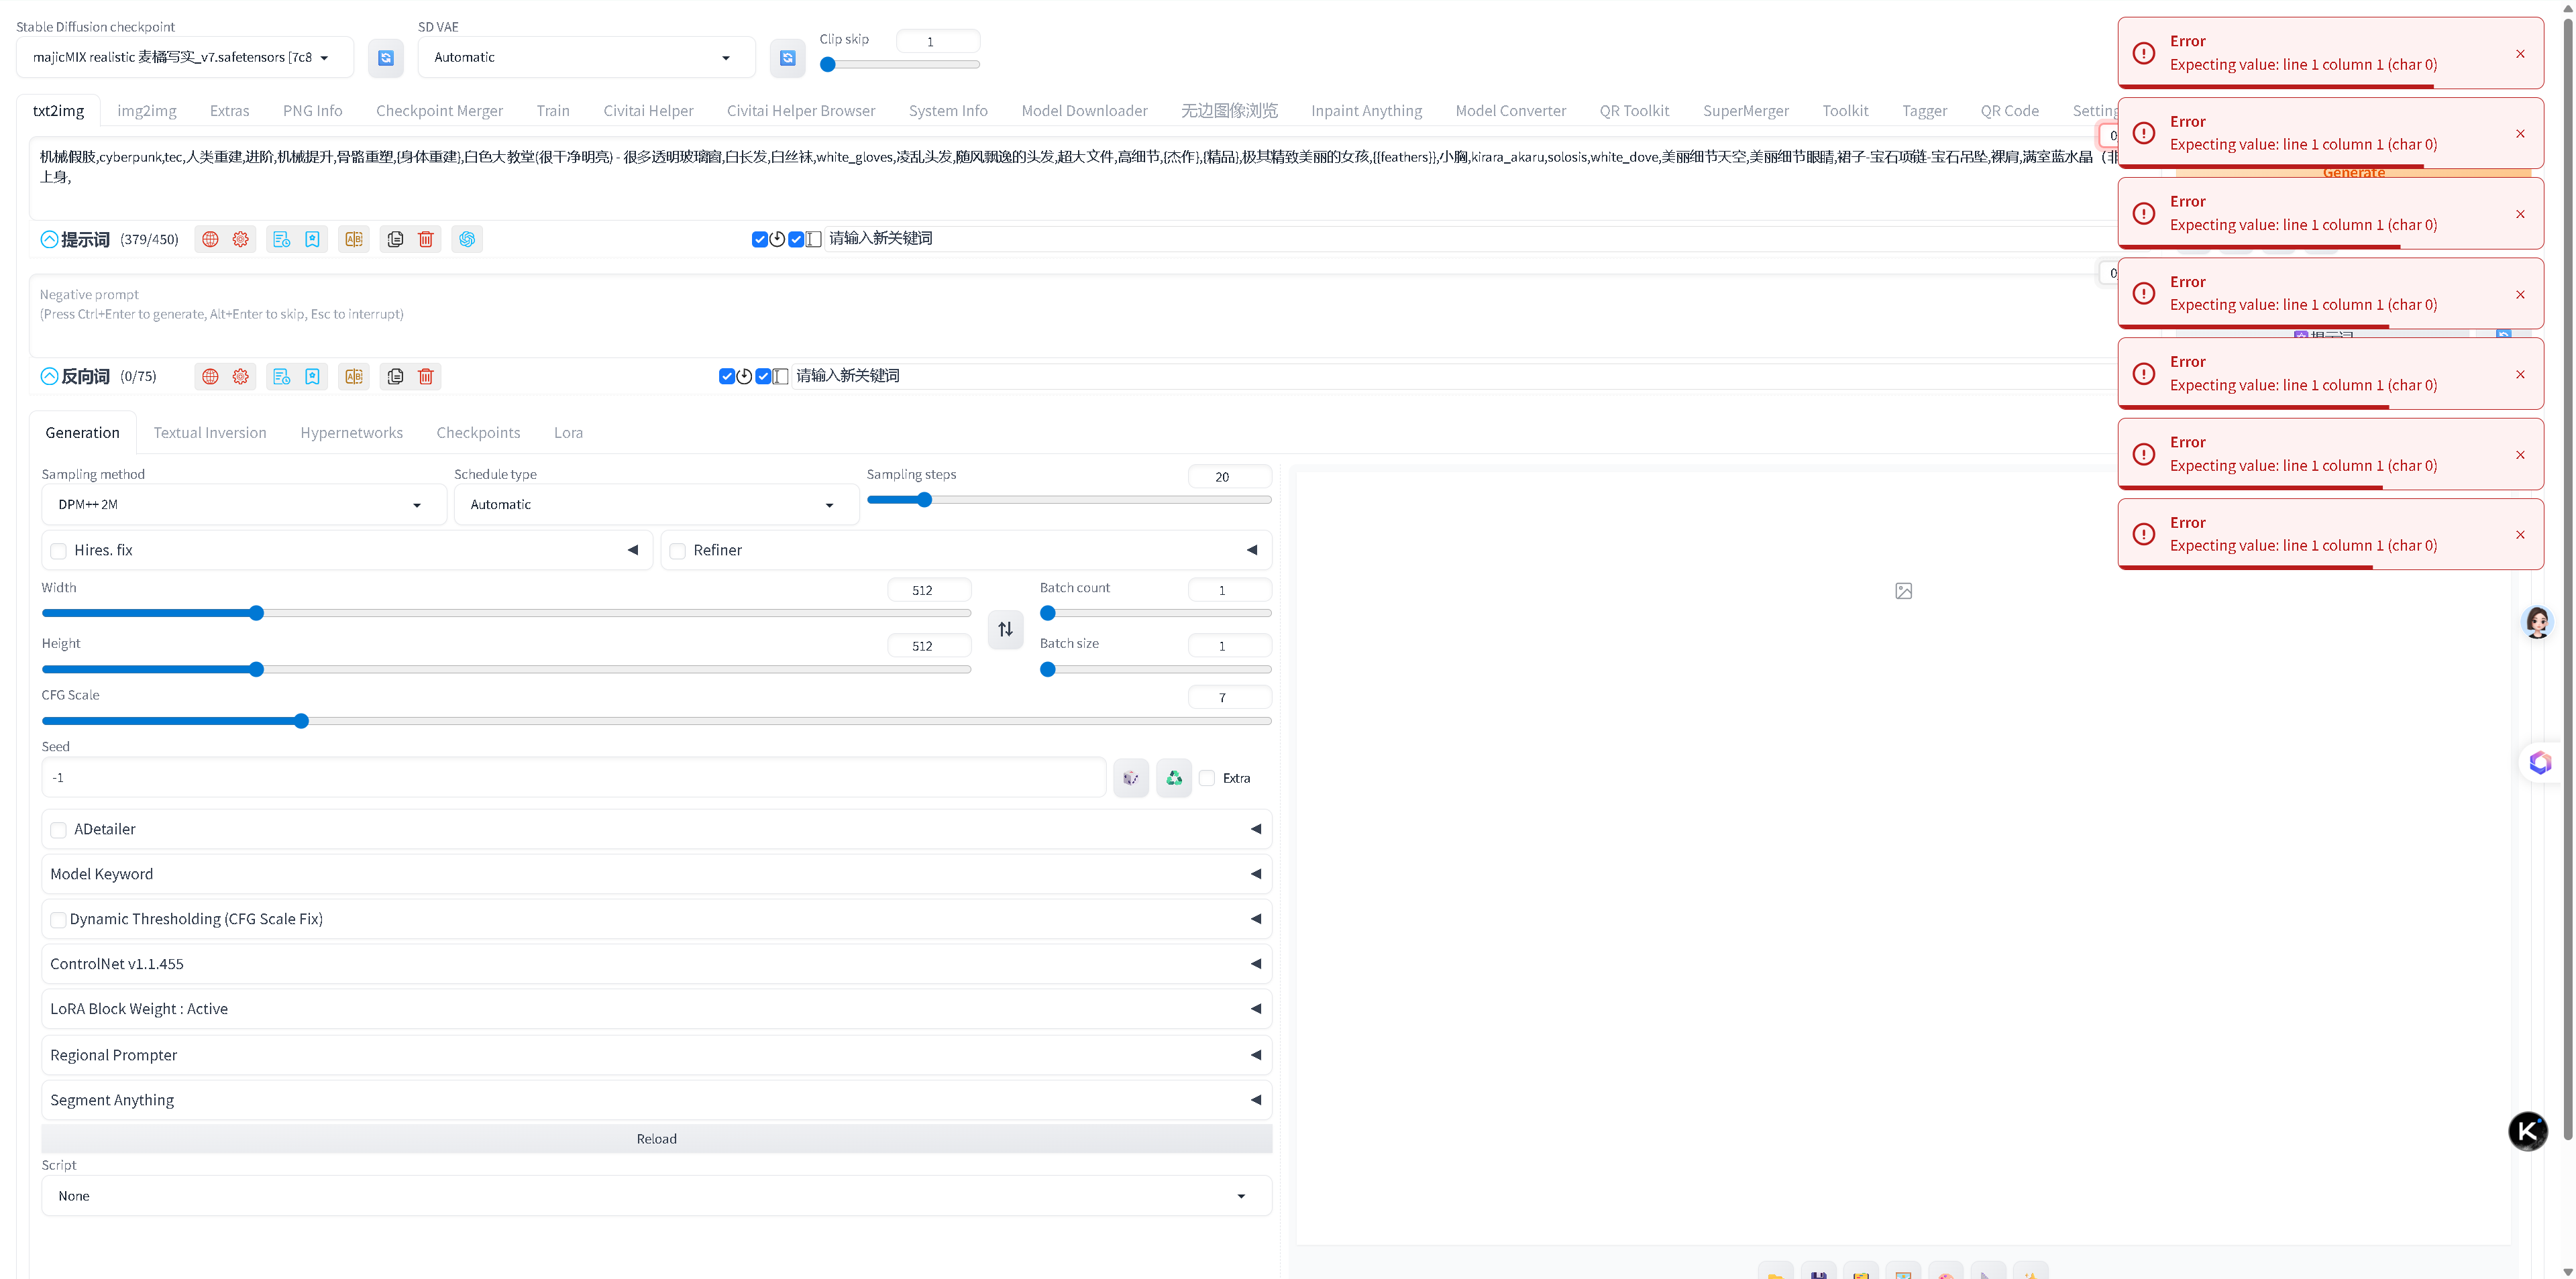Click the Reload button
Viewport: 2576px width, 1279px height.
pos(656,1139)
